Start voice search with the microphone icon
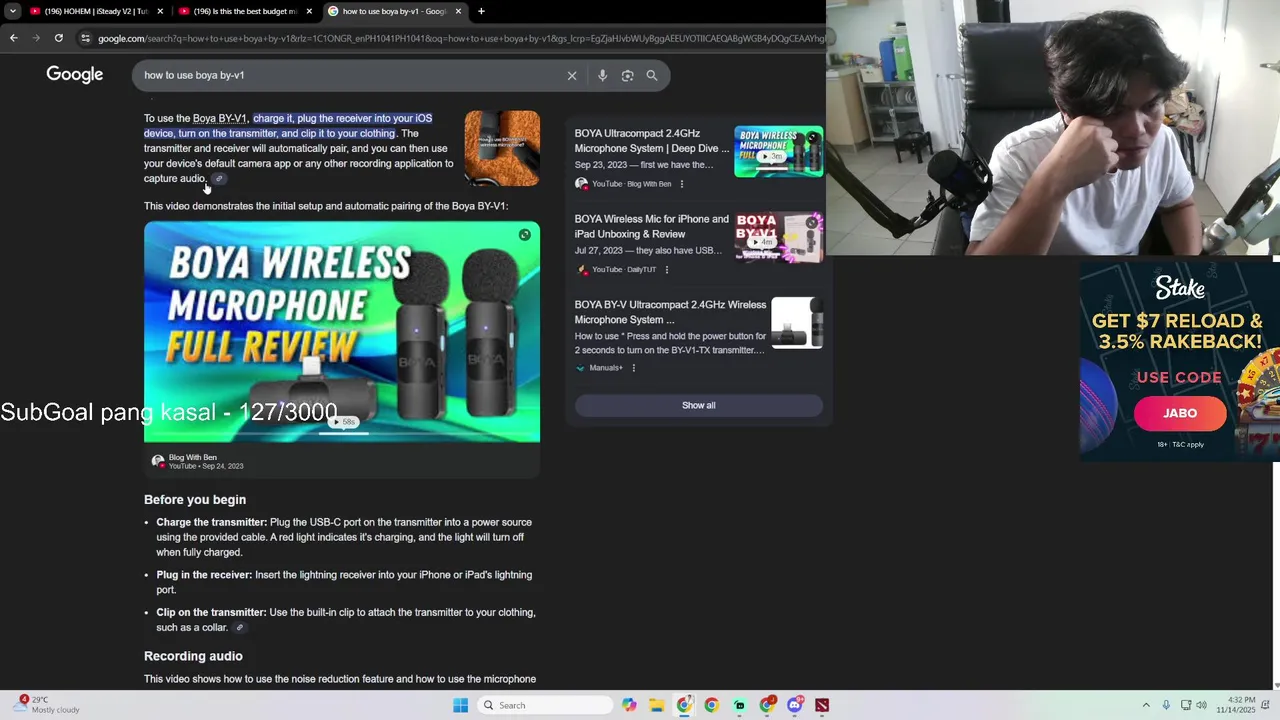Viewport: 1280px width, 720px height. pos(602,75)
